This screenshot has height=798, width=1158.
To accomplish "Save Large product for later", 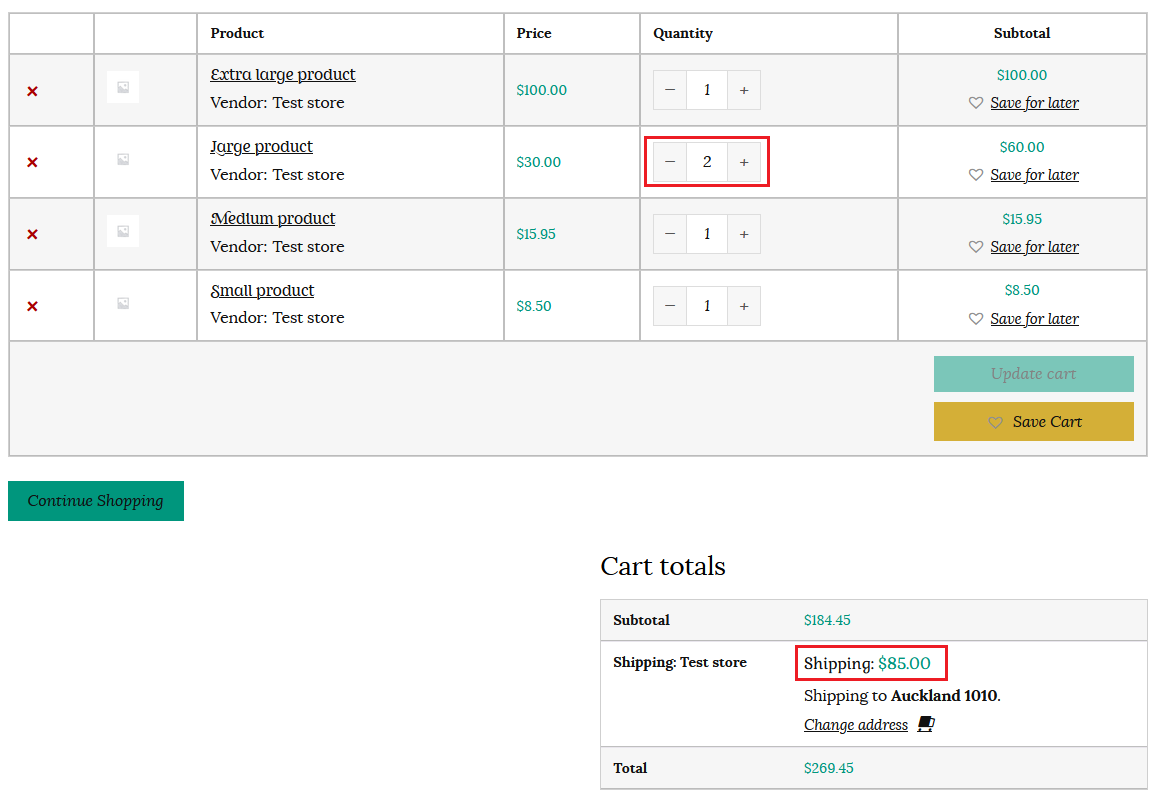I will click(x=1034, y=175).
